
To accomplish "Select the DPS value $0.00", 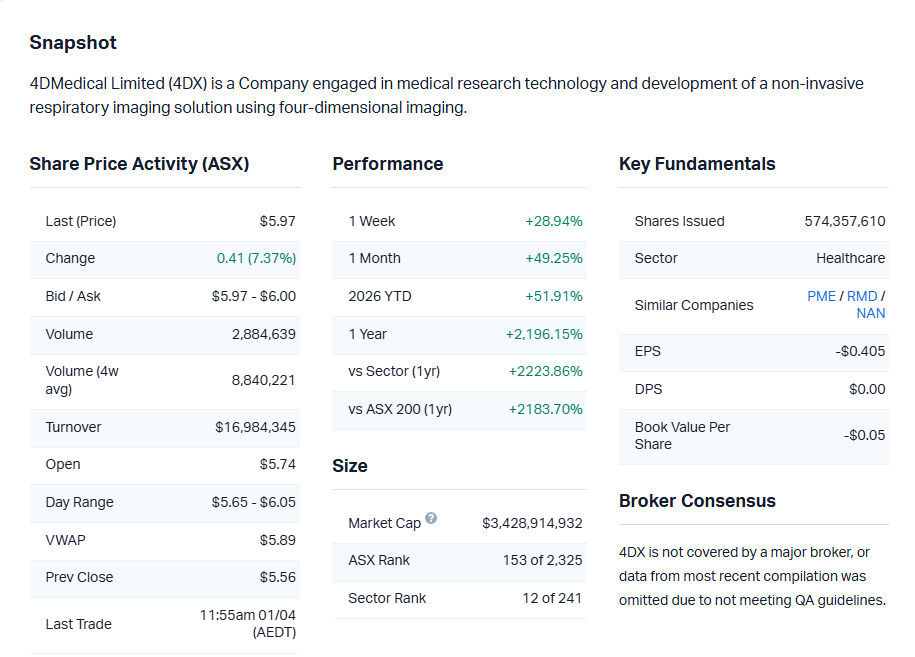I will tap(867, 389).
